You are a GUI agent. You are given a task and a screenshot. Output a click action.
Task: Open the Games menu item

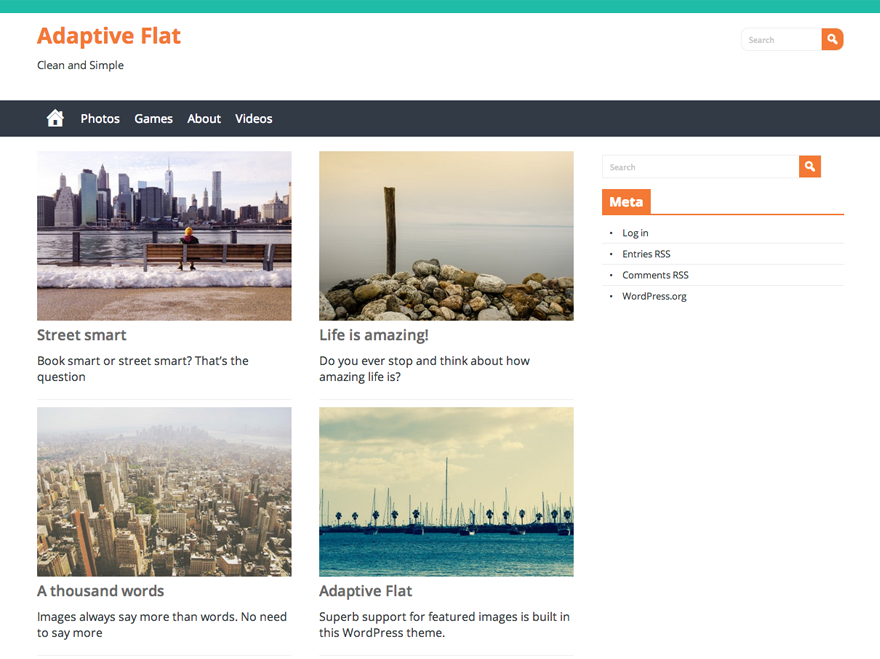point(153,118)
